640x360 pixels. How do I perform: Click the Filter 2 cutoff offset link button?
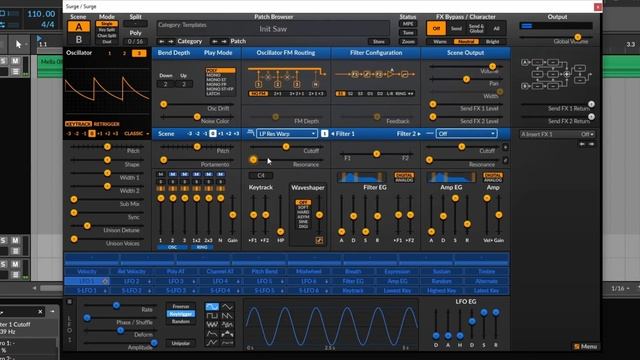[505, 147]
